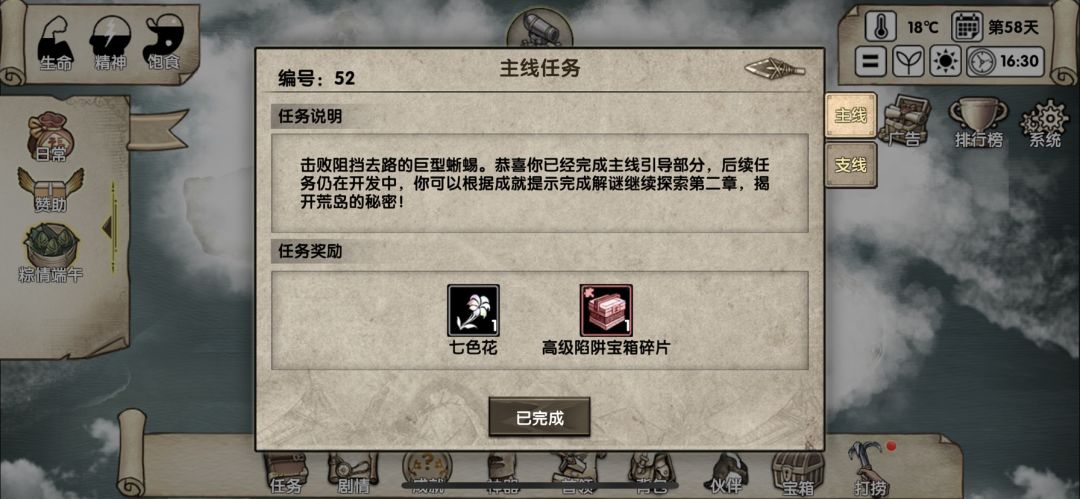Switch to the 主线 quest tab
The height and width of the screenshot is (499, 1080).
pos(851,116)
